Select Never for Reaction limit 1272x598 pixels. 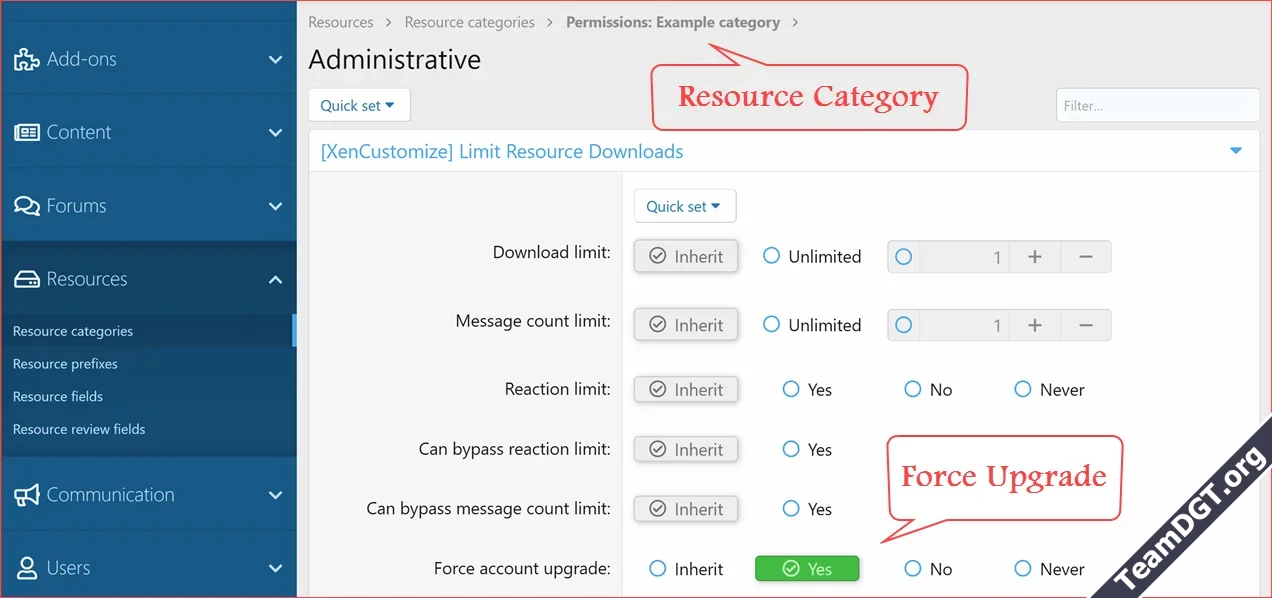[x=1049, y=390]
